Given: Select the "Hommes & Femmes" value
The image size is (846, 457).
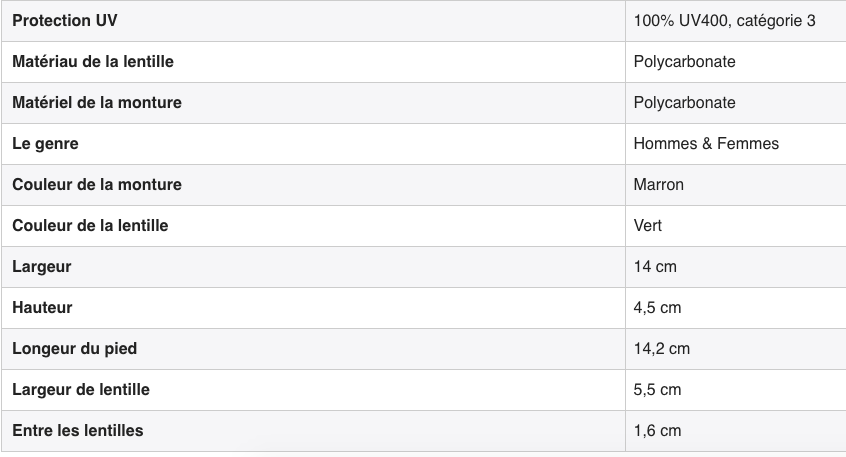Looking at the screenshot, I should click(x=706, y=144).
